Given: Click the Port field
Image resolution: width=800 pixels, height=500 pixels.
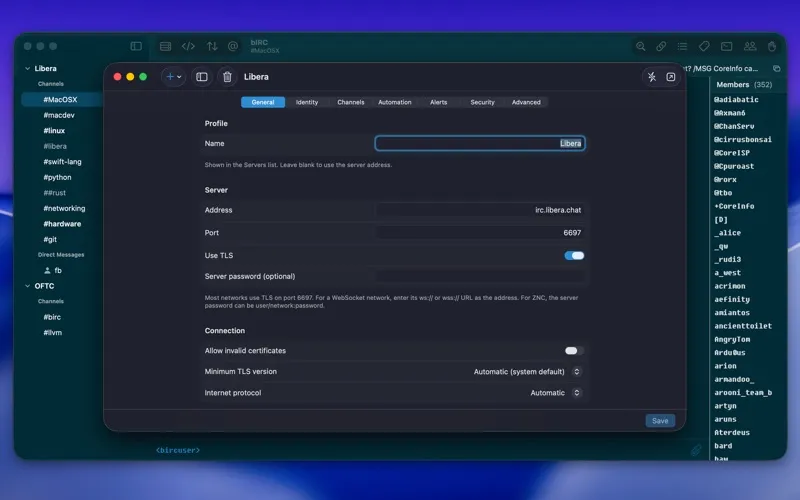Looking at the screenshot, I should (x=480, y=233).
